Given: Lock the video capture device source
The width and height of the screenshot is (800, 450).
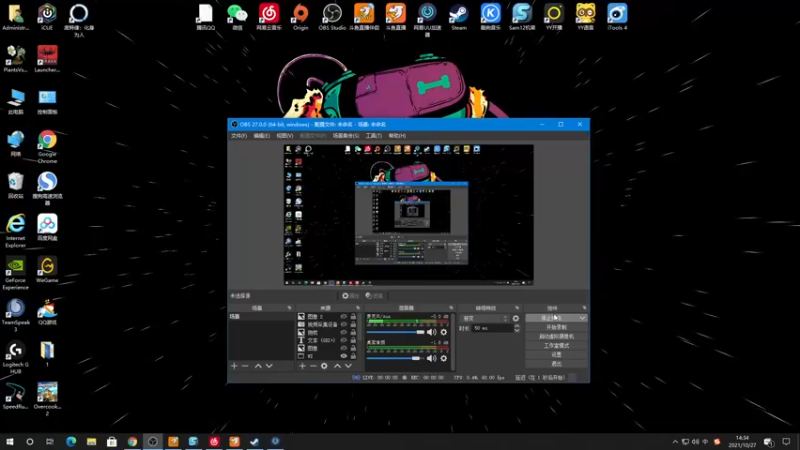Looking at the screenshot, I should click(x=353, y=324).
